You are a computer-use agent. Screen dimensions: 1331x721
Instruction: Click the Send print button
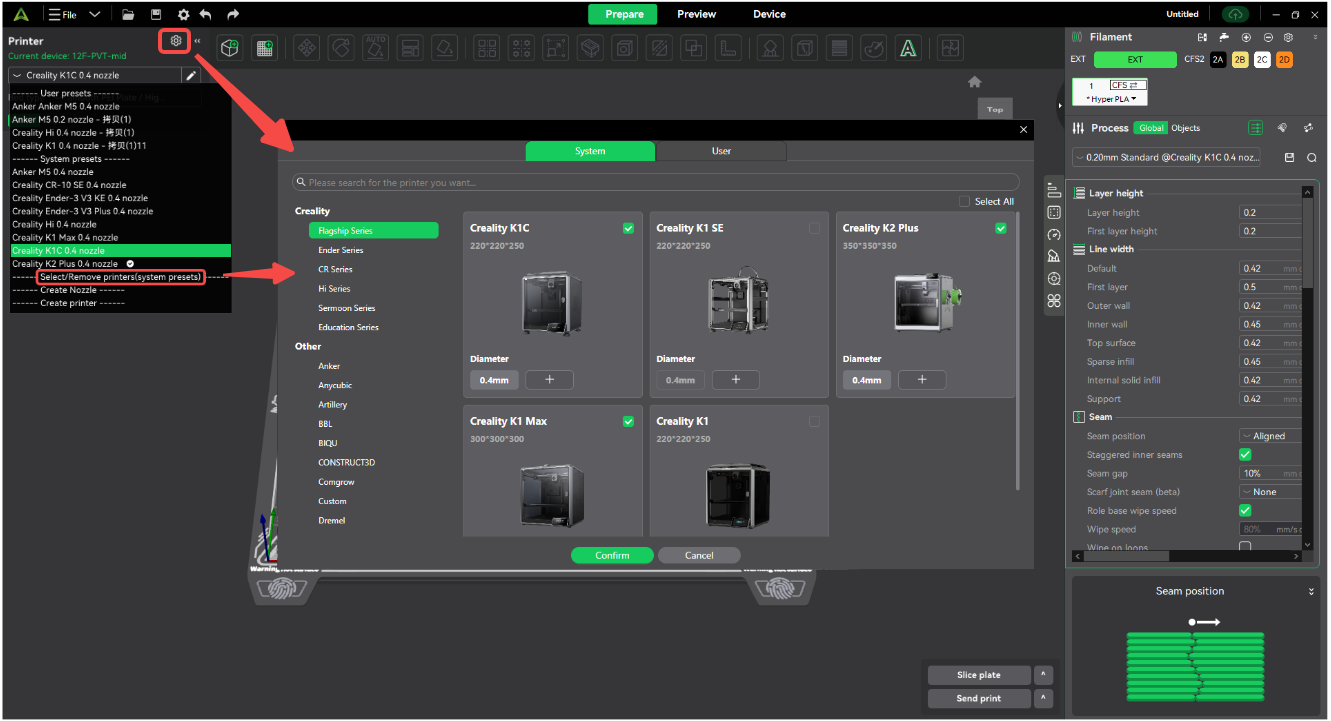[x=979, y=698]
